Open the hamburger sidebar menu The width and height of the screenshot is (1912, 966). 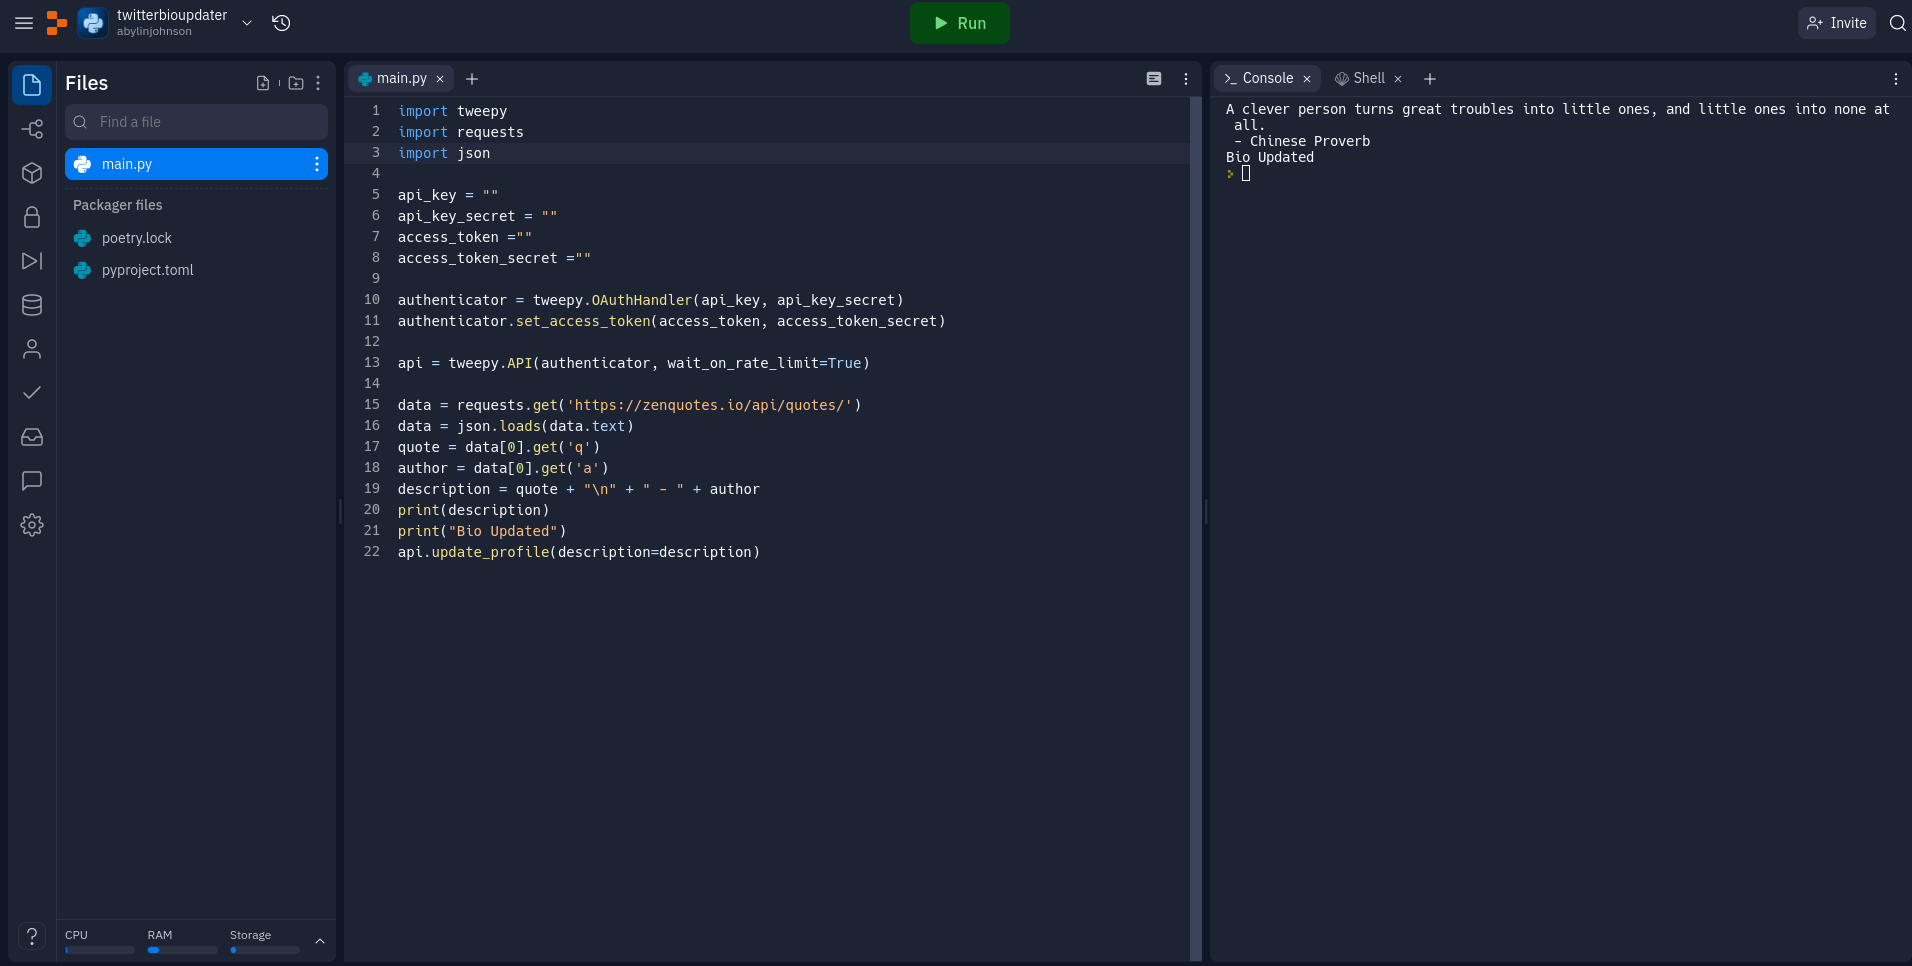(24, 23)
